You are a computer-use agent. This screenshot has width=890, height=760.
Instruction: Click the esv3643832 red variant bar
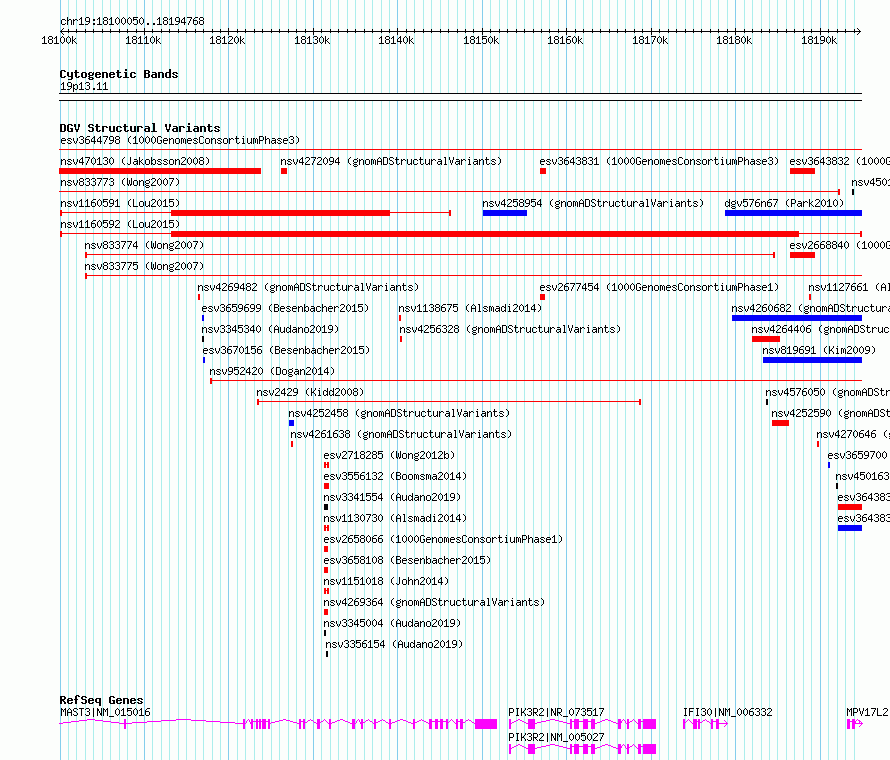click(802, 171)
